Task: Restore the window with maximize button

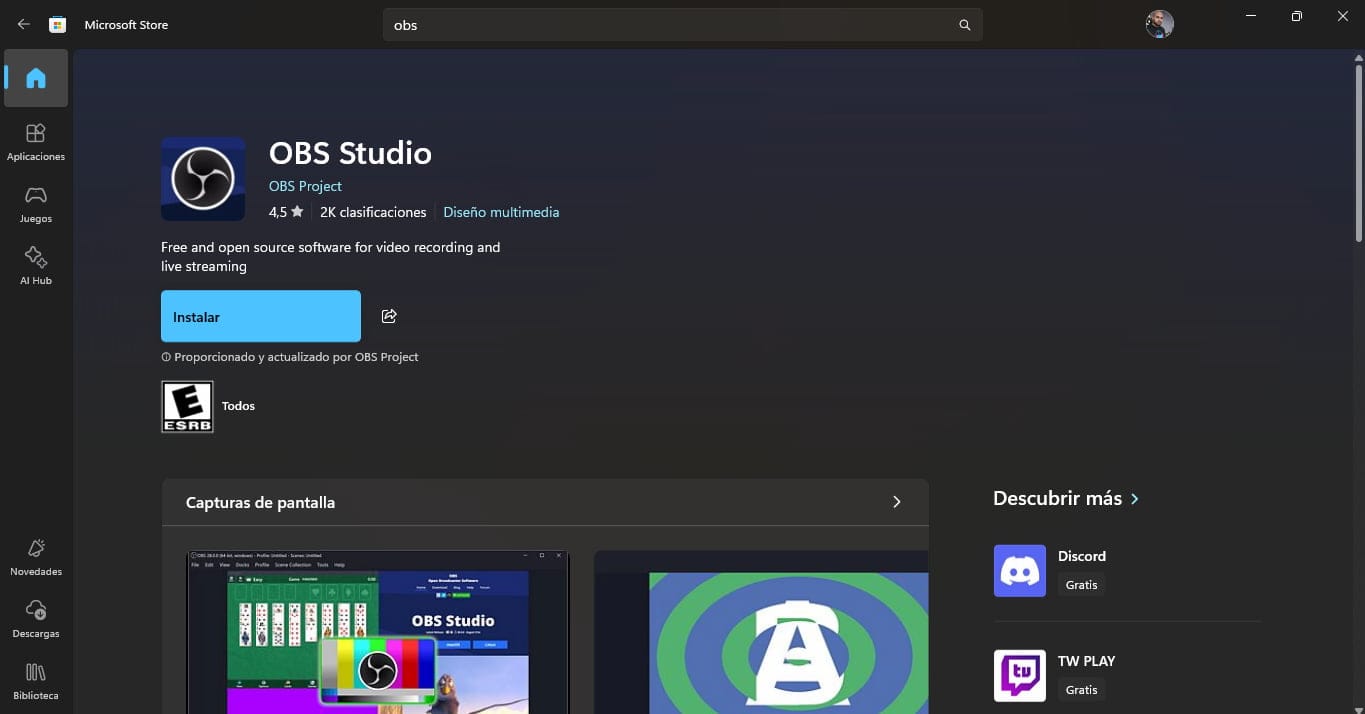Action: click(1296, 17)
